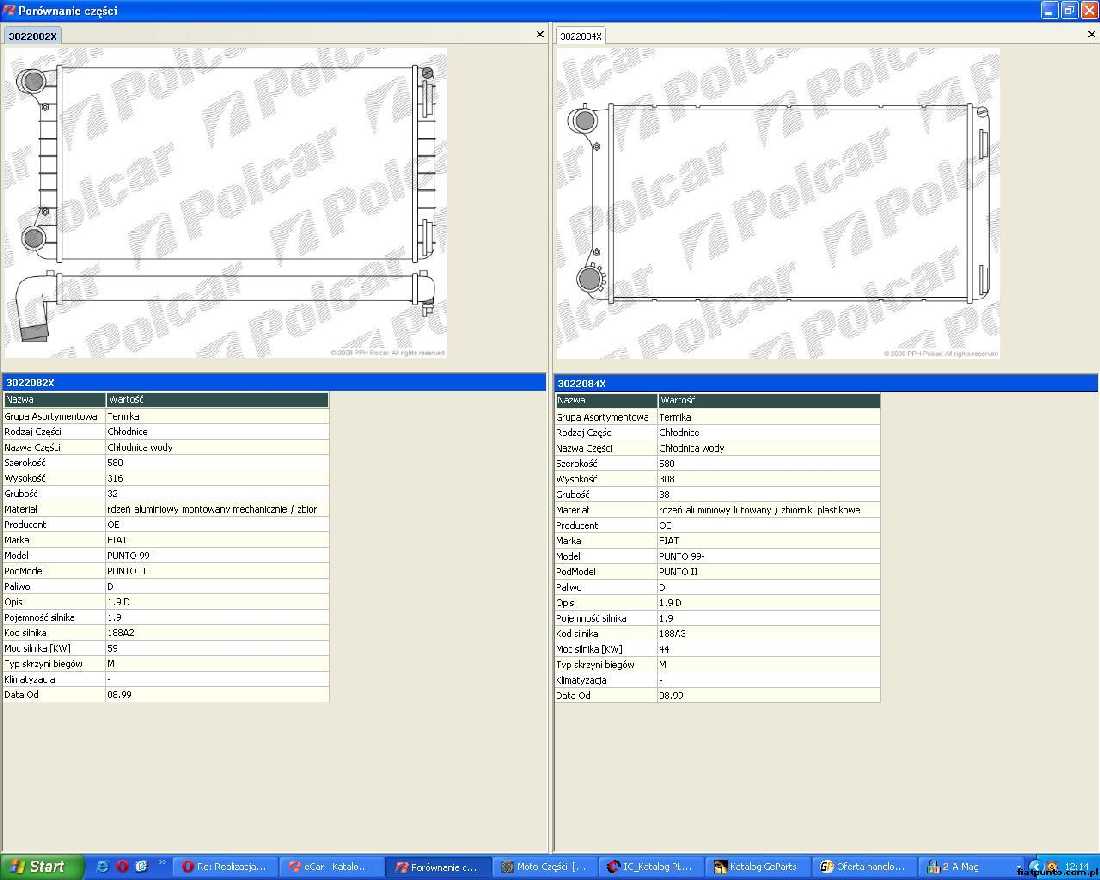Viewport: 1100px width, 880px height.
Task: Click the Wartość column header in the 3022084X table
Action: click(x=769, y=400)
